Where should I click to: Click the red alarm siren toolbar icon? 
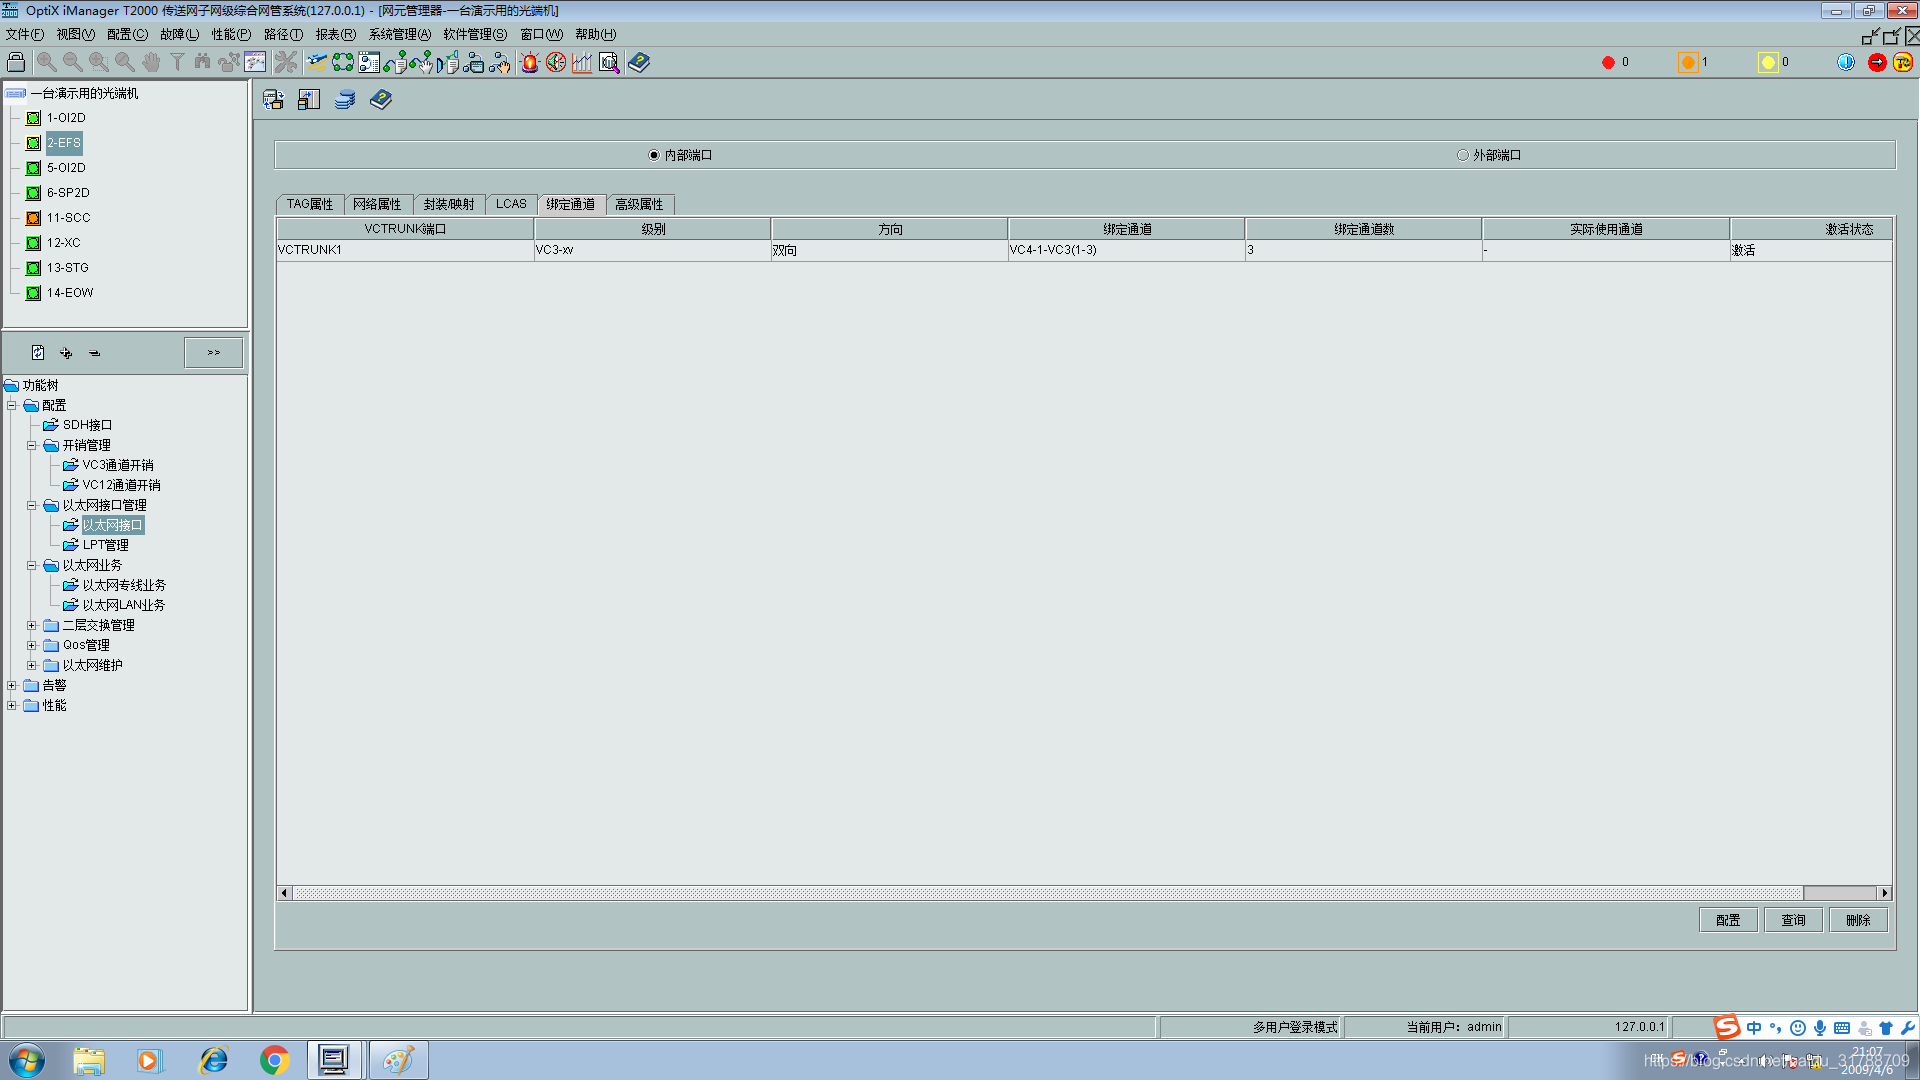point(529,62)
